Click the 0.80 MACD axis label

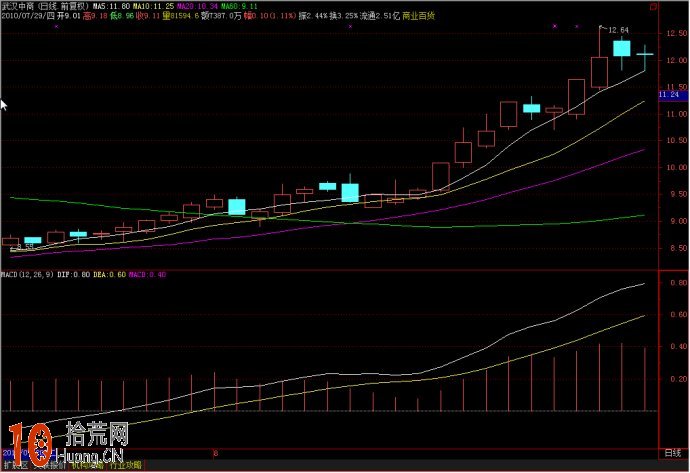(679, 283)
